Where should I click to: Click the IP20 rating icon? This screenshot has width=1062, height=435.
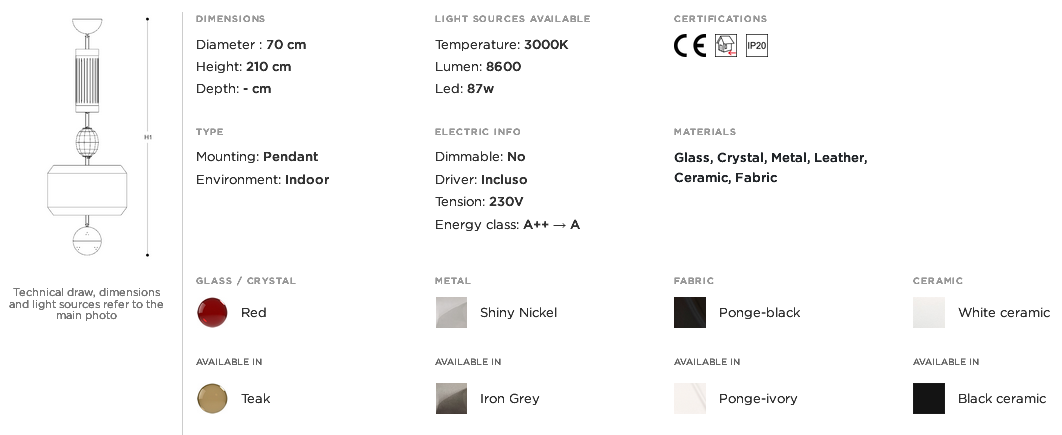pyautogui.click(x=757, y=46)
